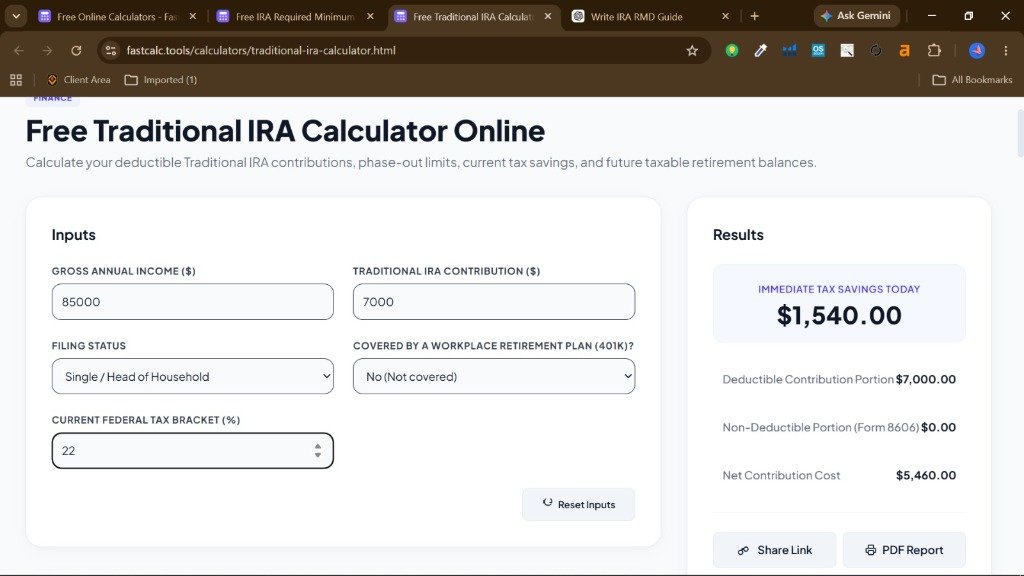Open the workplace retirement plan coverage dropdown
1024x576 pixels.
(494, 376)
